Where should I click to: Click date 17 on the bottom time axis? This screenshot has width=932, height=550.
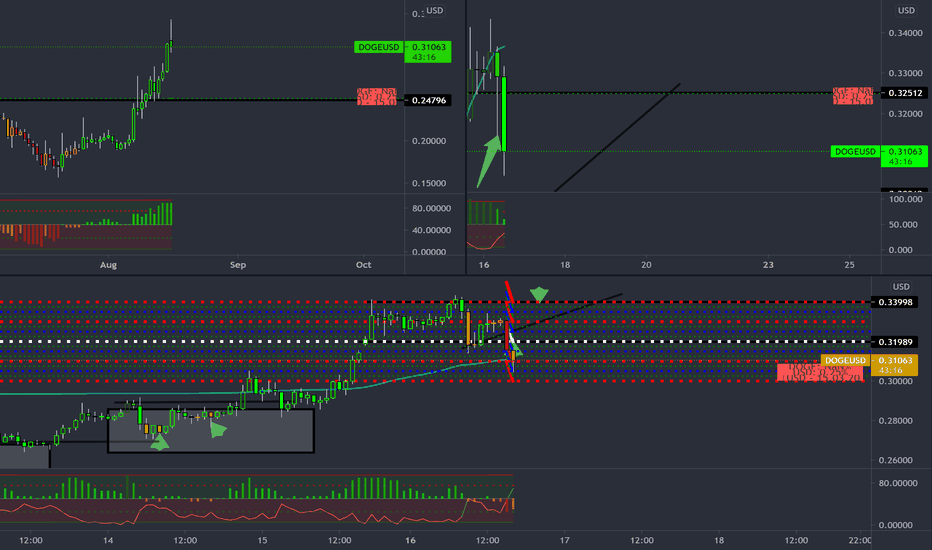coord(564,540)
